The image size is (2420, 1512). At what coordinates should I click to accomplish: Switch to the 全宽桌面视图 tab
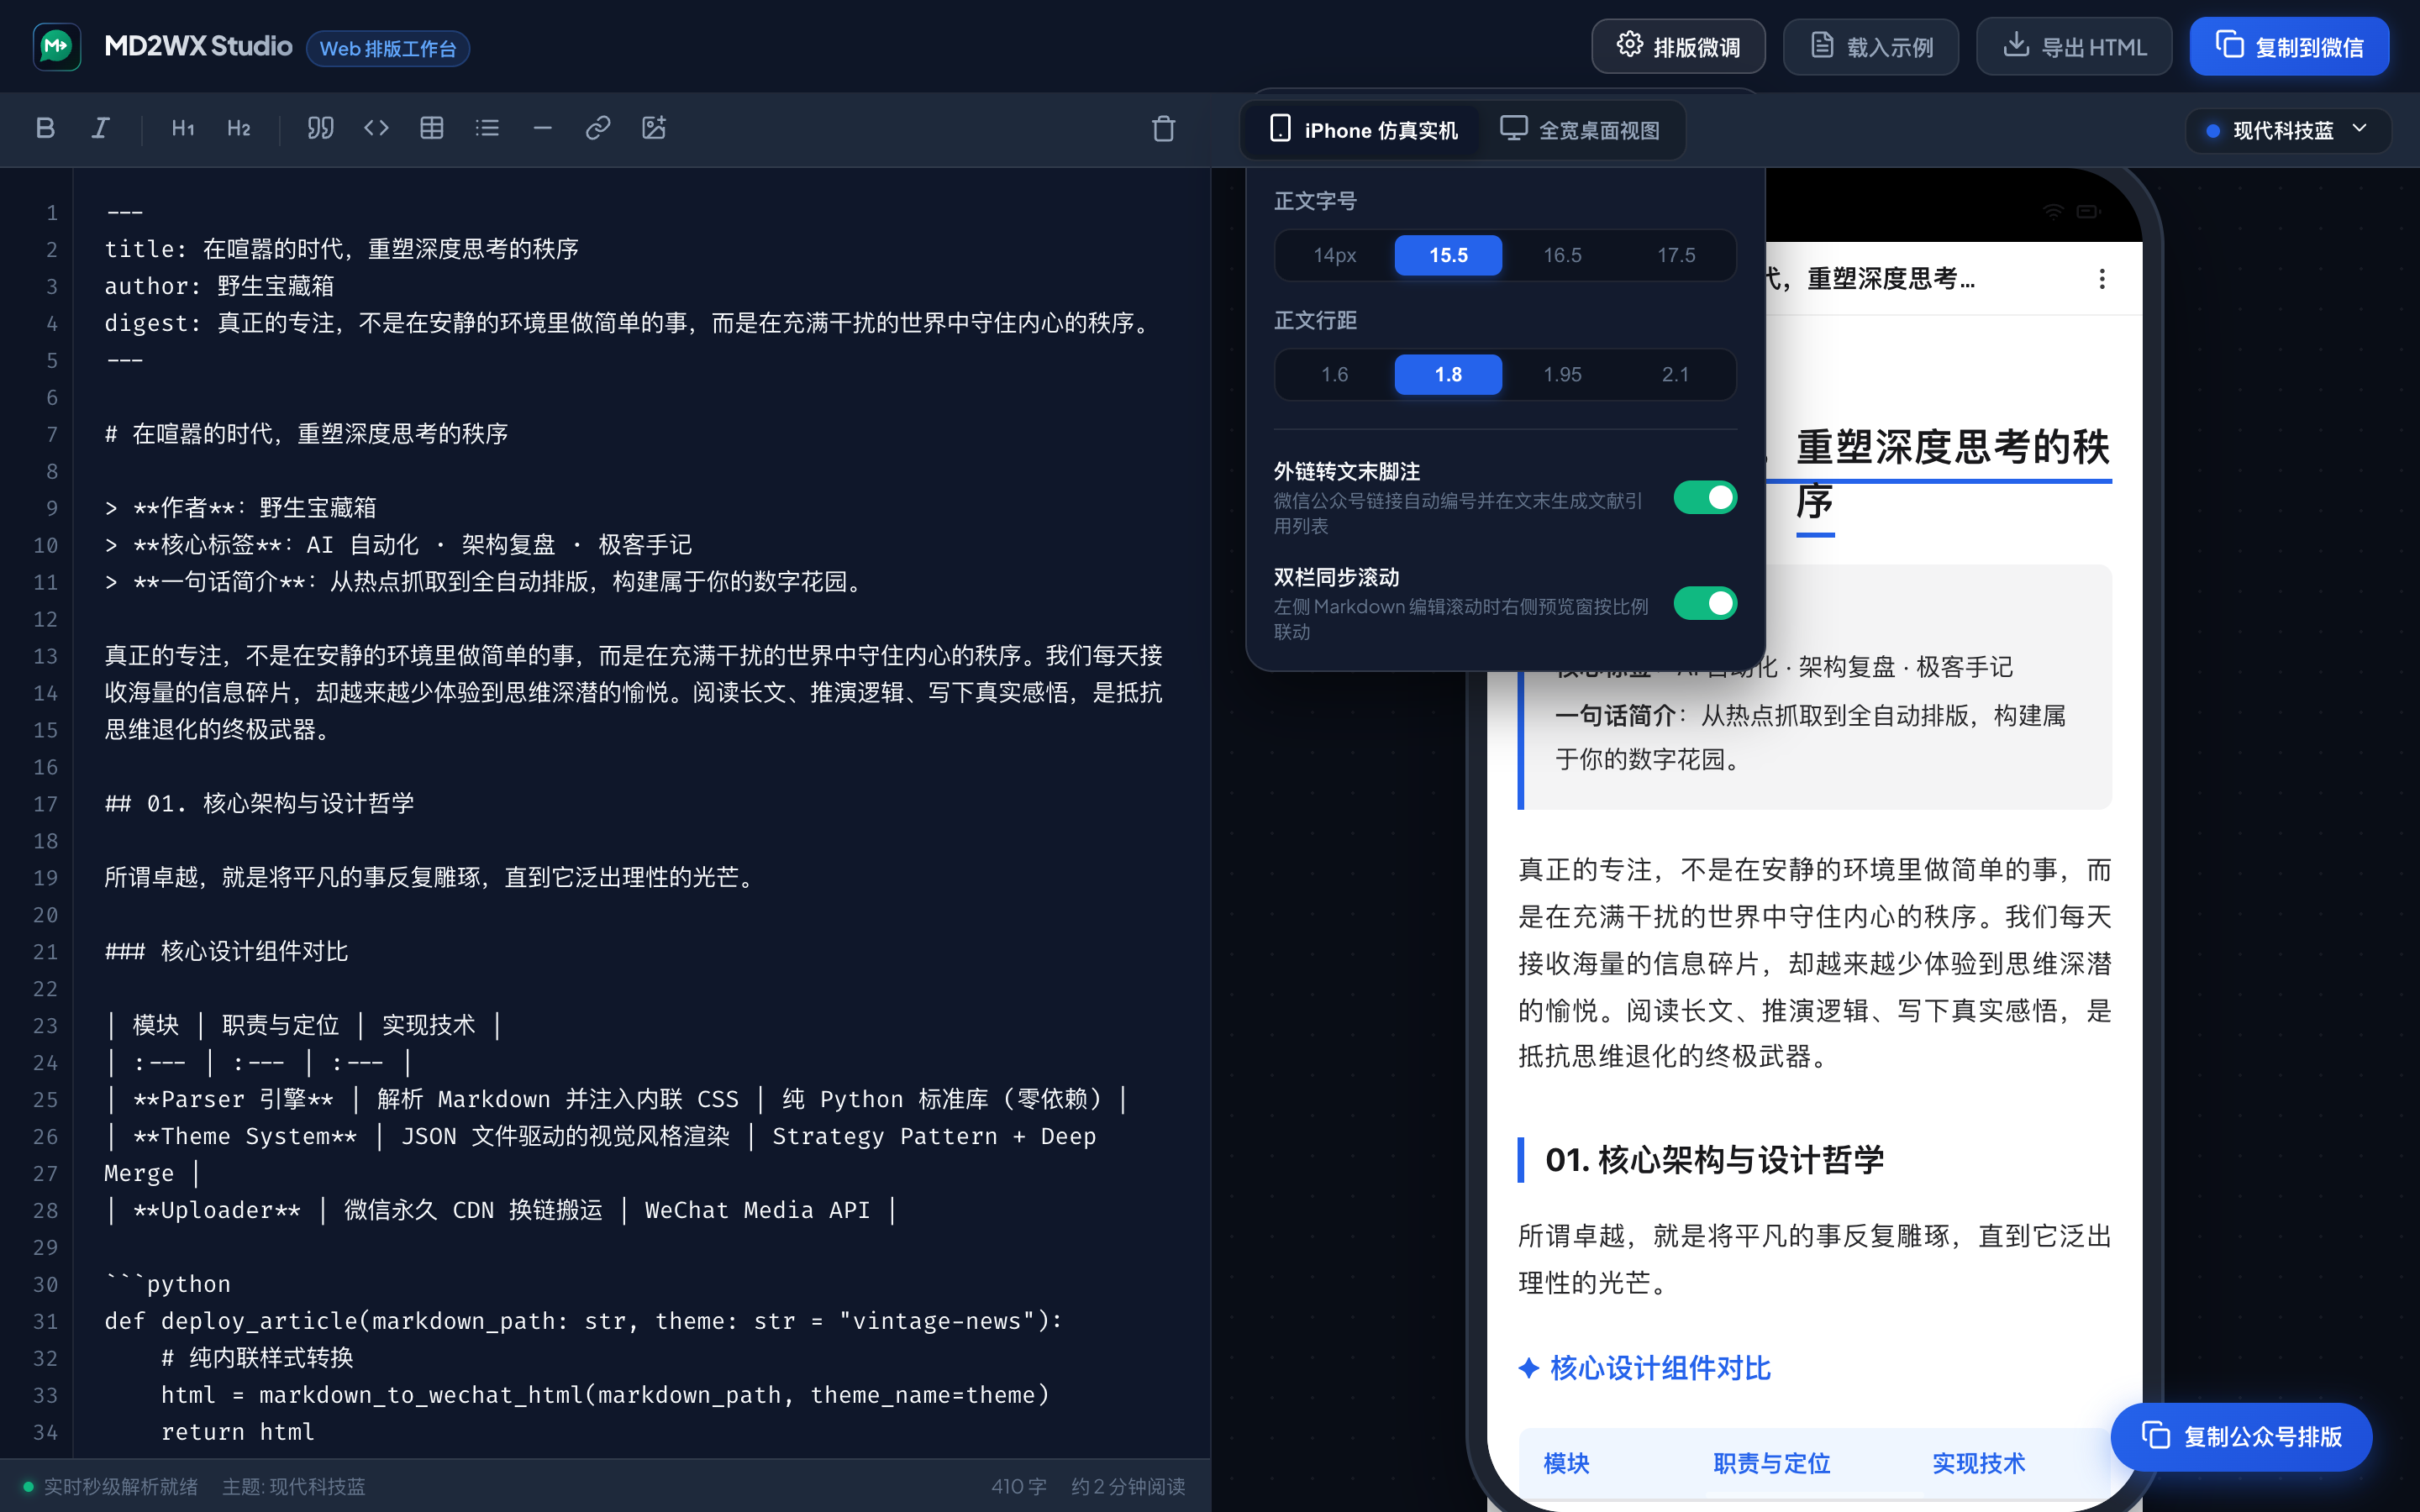pyautogui.click(x=1580, y=130)
